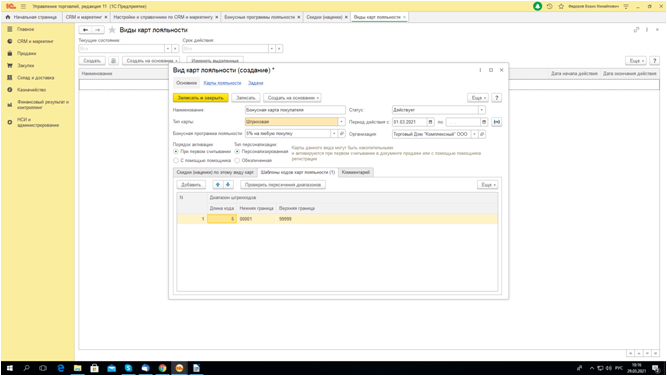This screenshot has height=376, width=667.
Task: Click the Нижняя граница value 00001
Action: coord(246,219)
